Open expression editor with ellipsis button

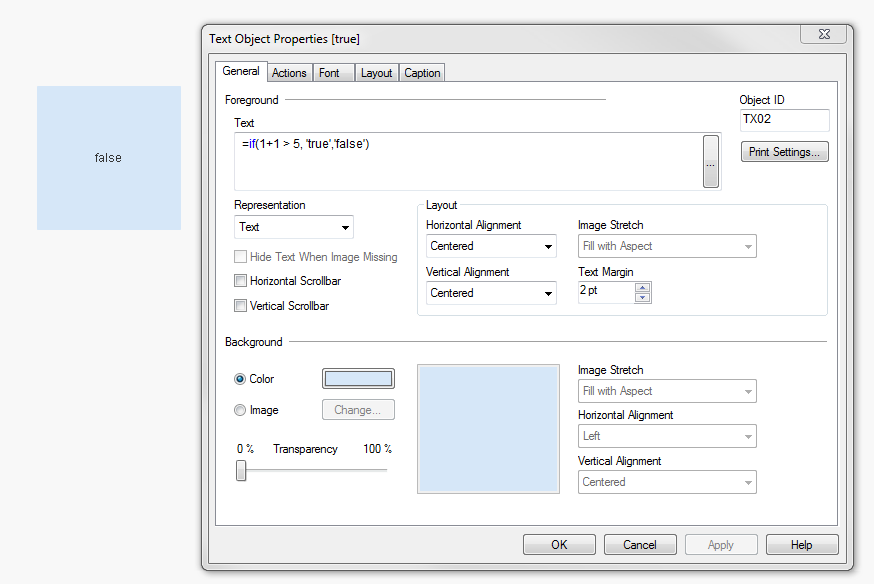(x=711, y=161)
